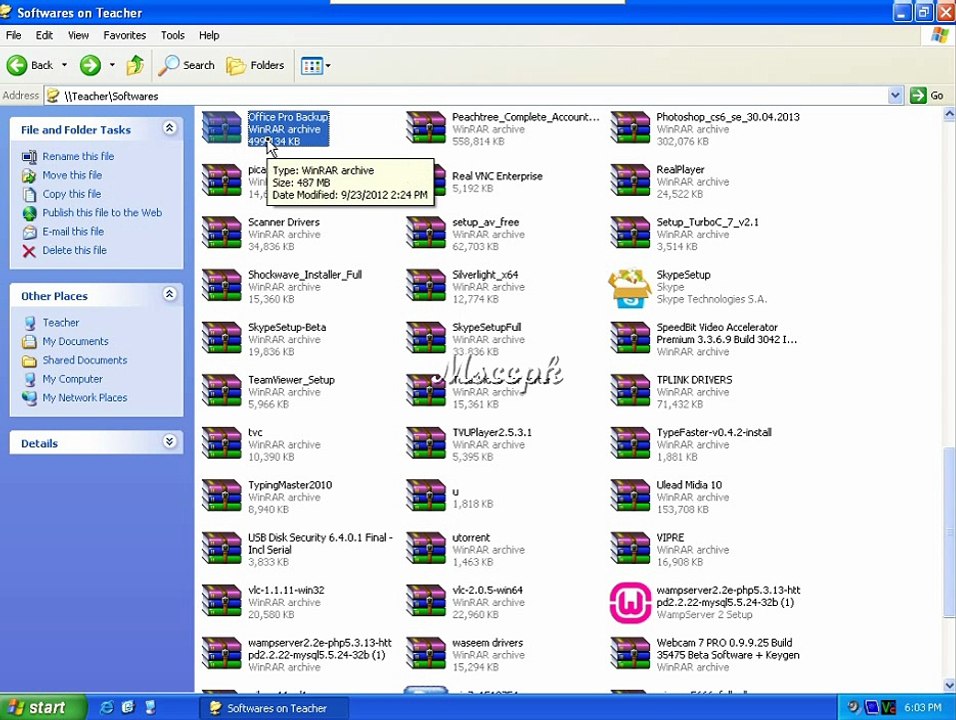Select the Scanner Drivers archive icon
The height and width of the screenshot is (720, 956).
[x=222, y=232]
